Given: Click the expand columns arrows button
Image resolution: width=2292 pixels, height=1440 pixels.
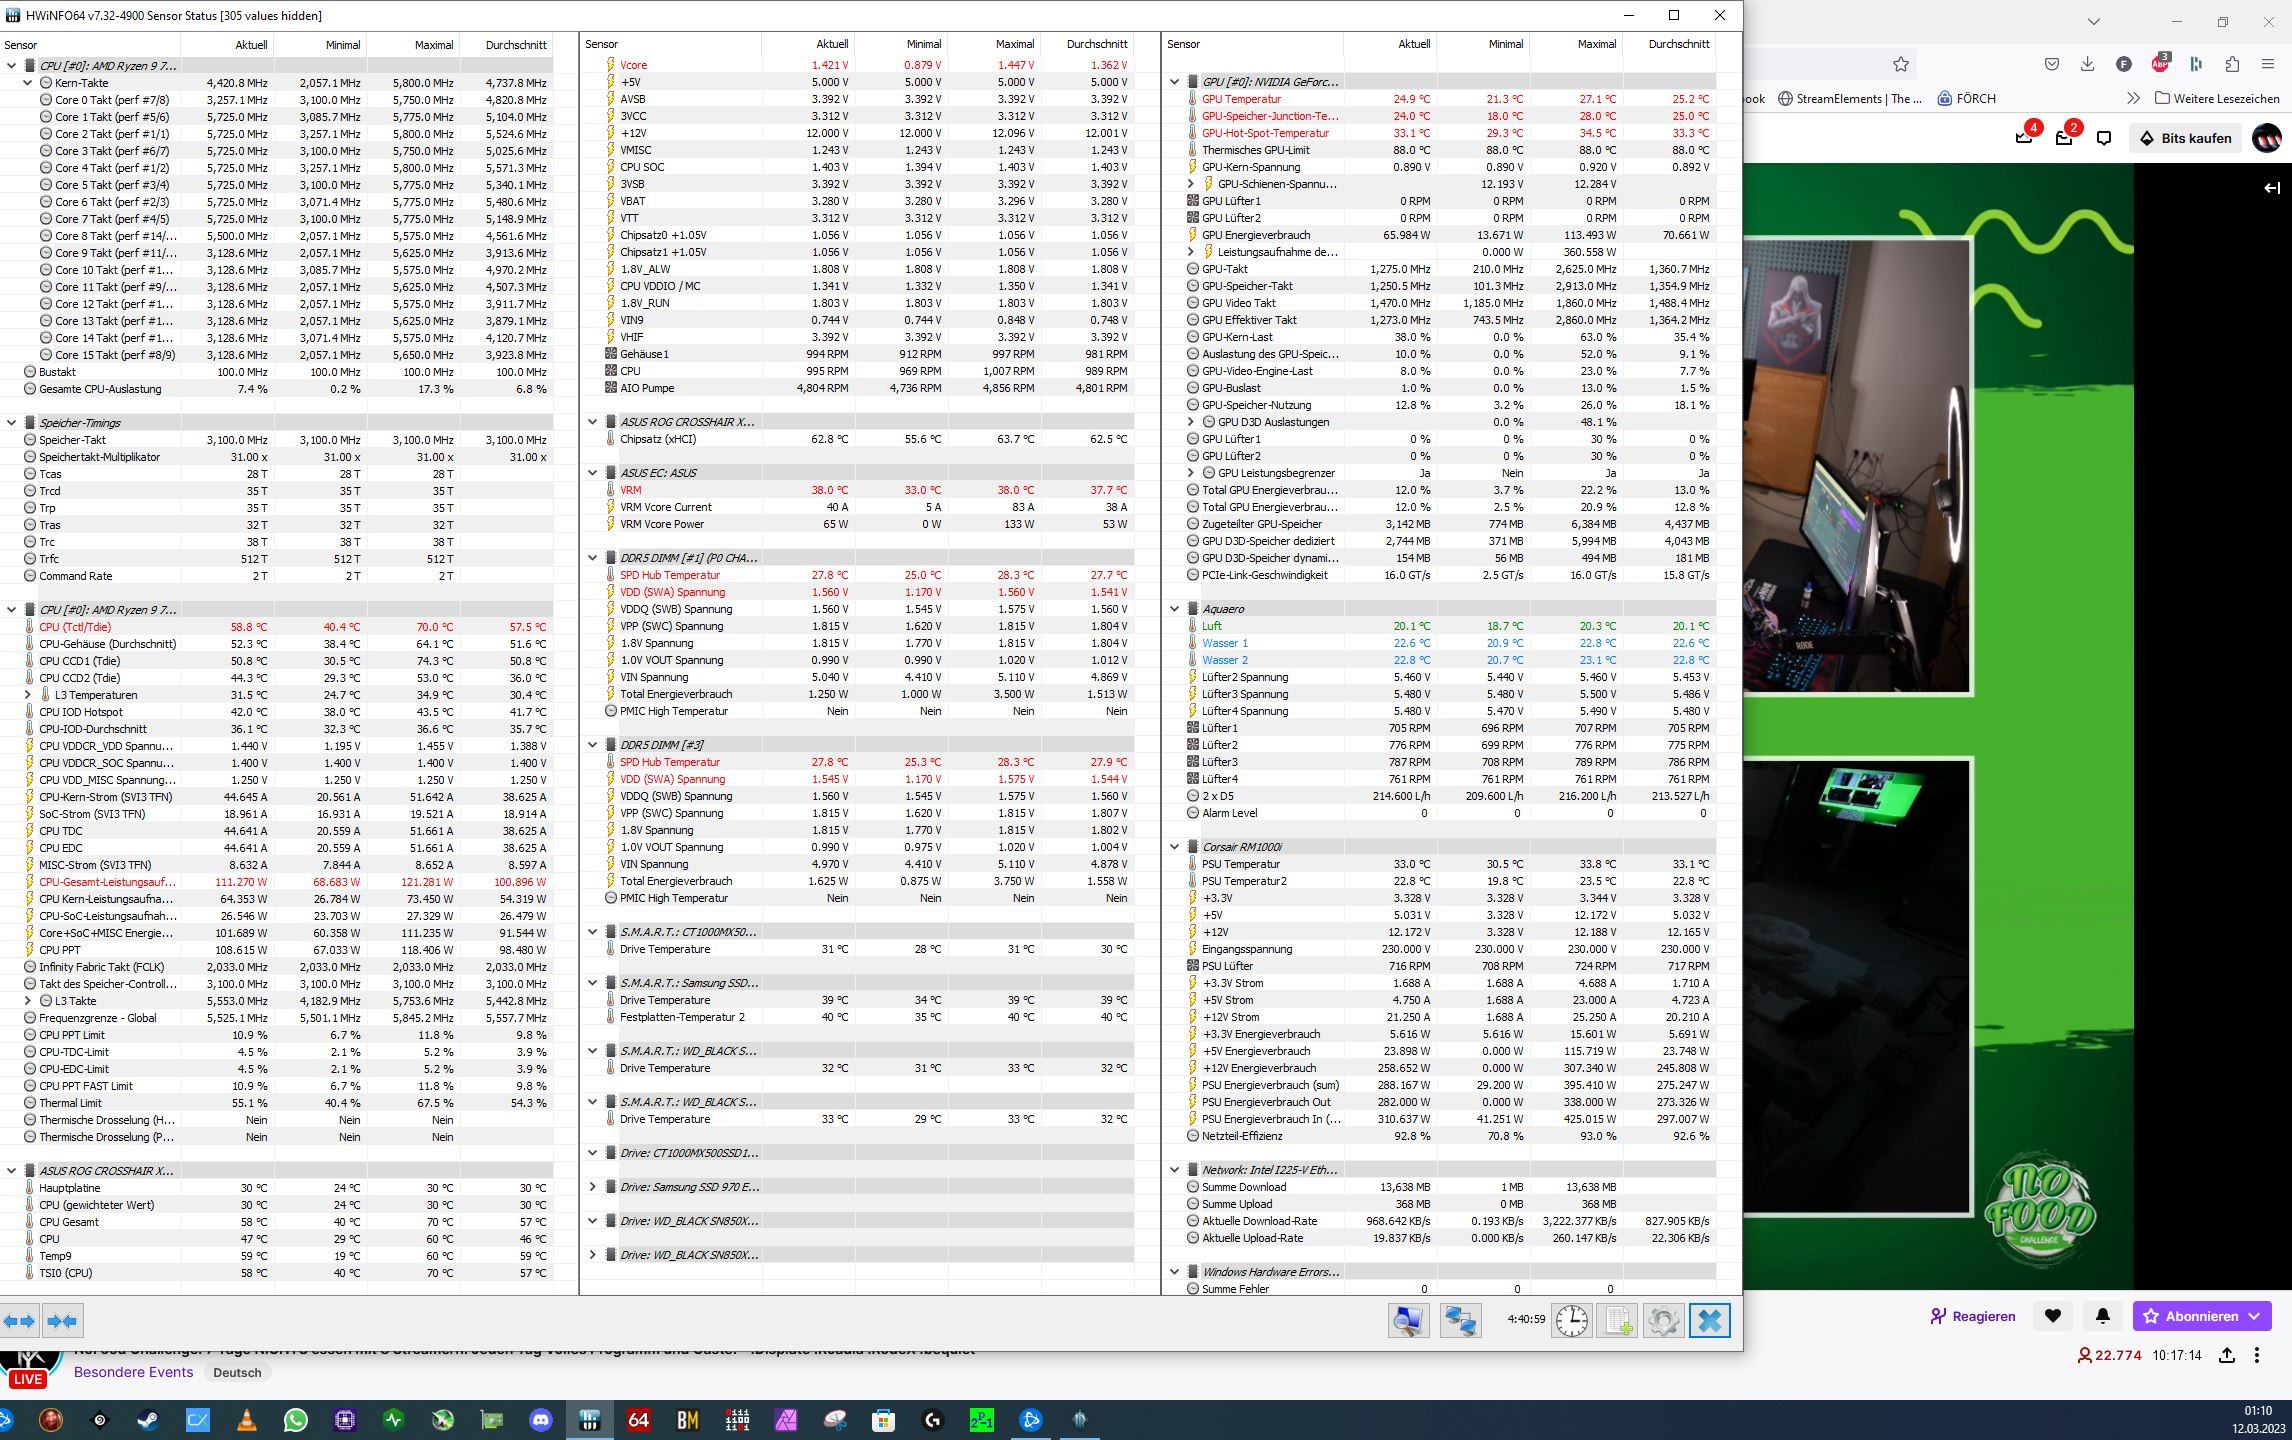Looking at the screenshot, I should 20,1321.
